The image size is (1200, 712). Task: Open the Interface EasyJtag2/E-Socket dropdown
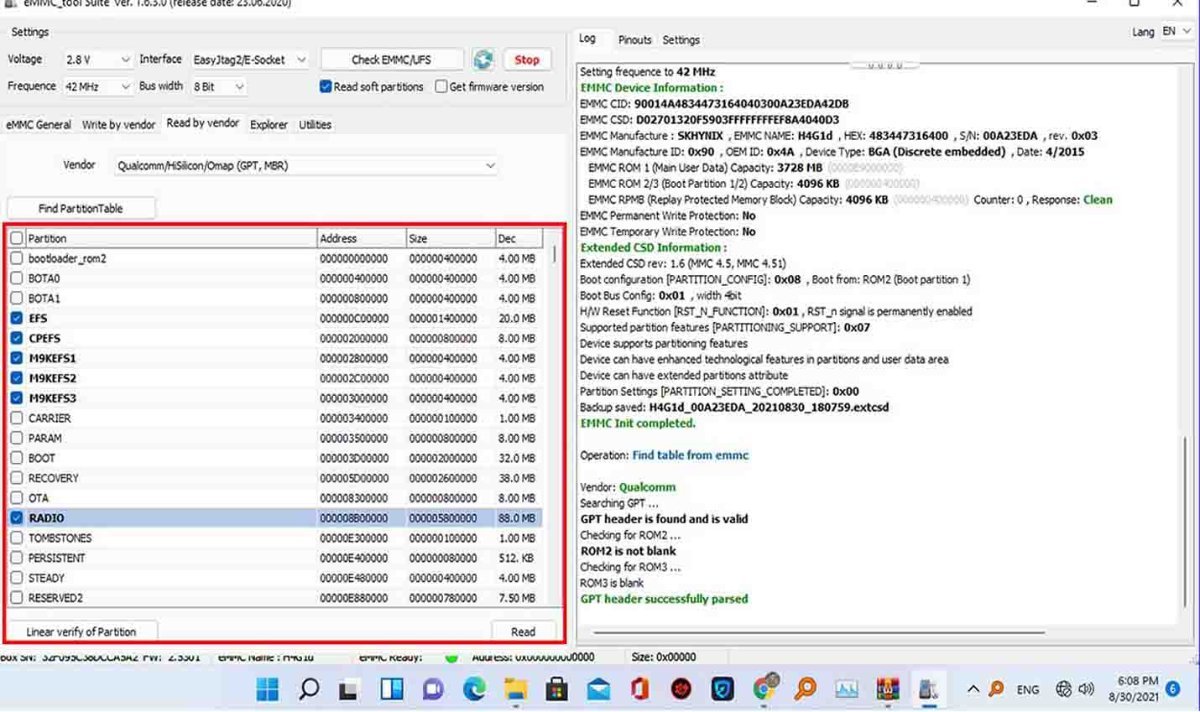click(x=249, y=60)
